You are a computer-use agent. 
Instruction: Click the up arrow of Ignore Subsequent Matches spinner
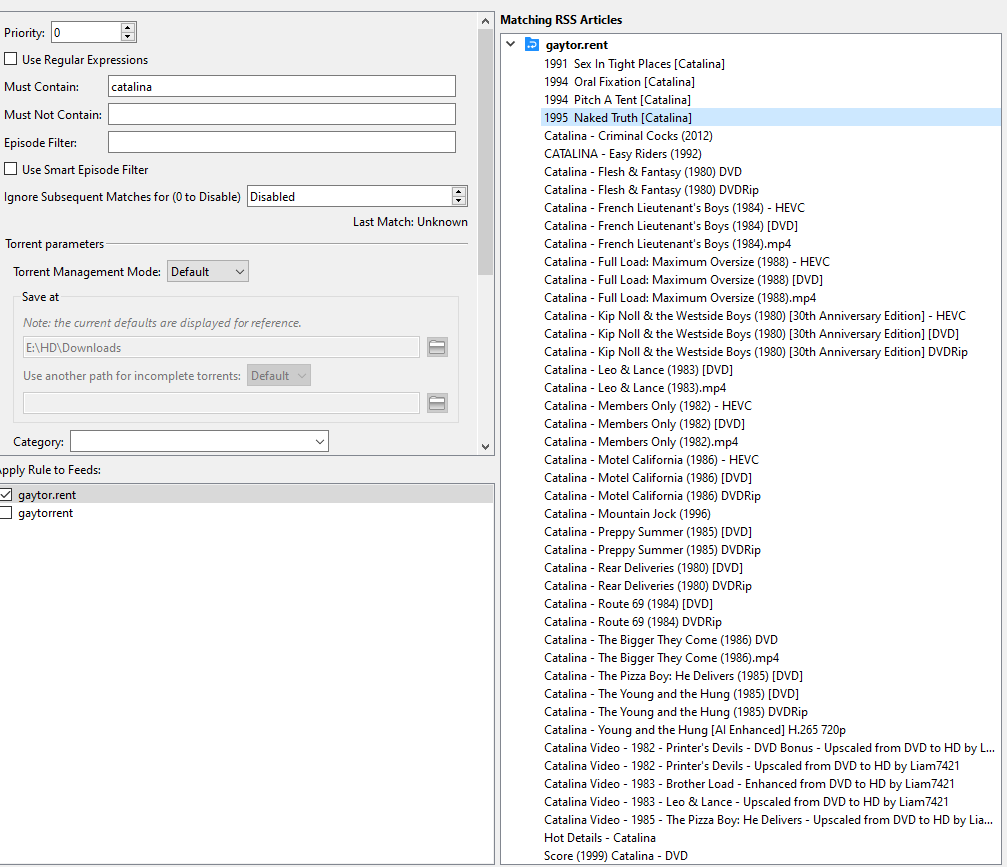click(x=459, y=192)
